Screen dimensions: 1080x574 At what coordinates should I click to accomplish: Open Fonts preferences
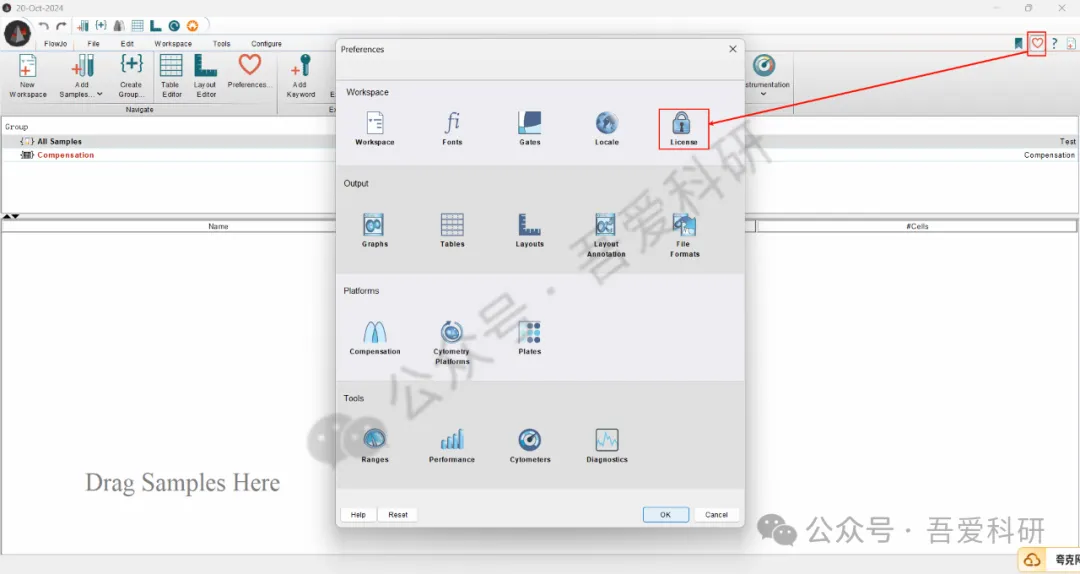coord(452,128)
